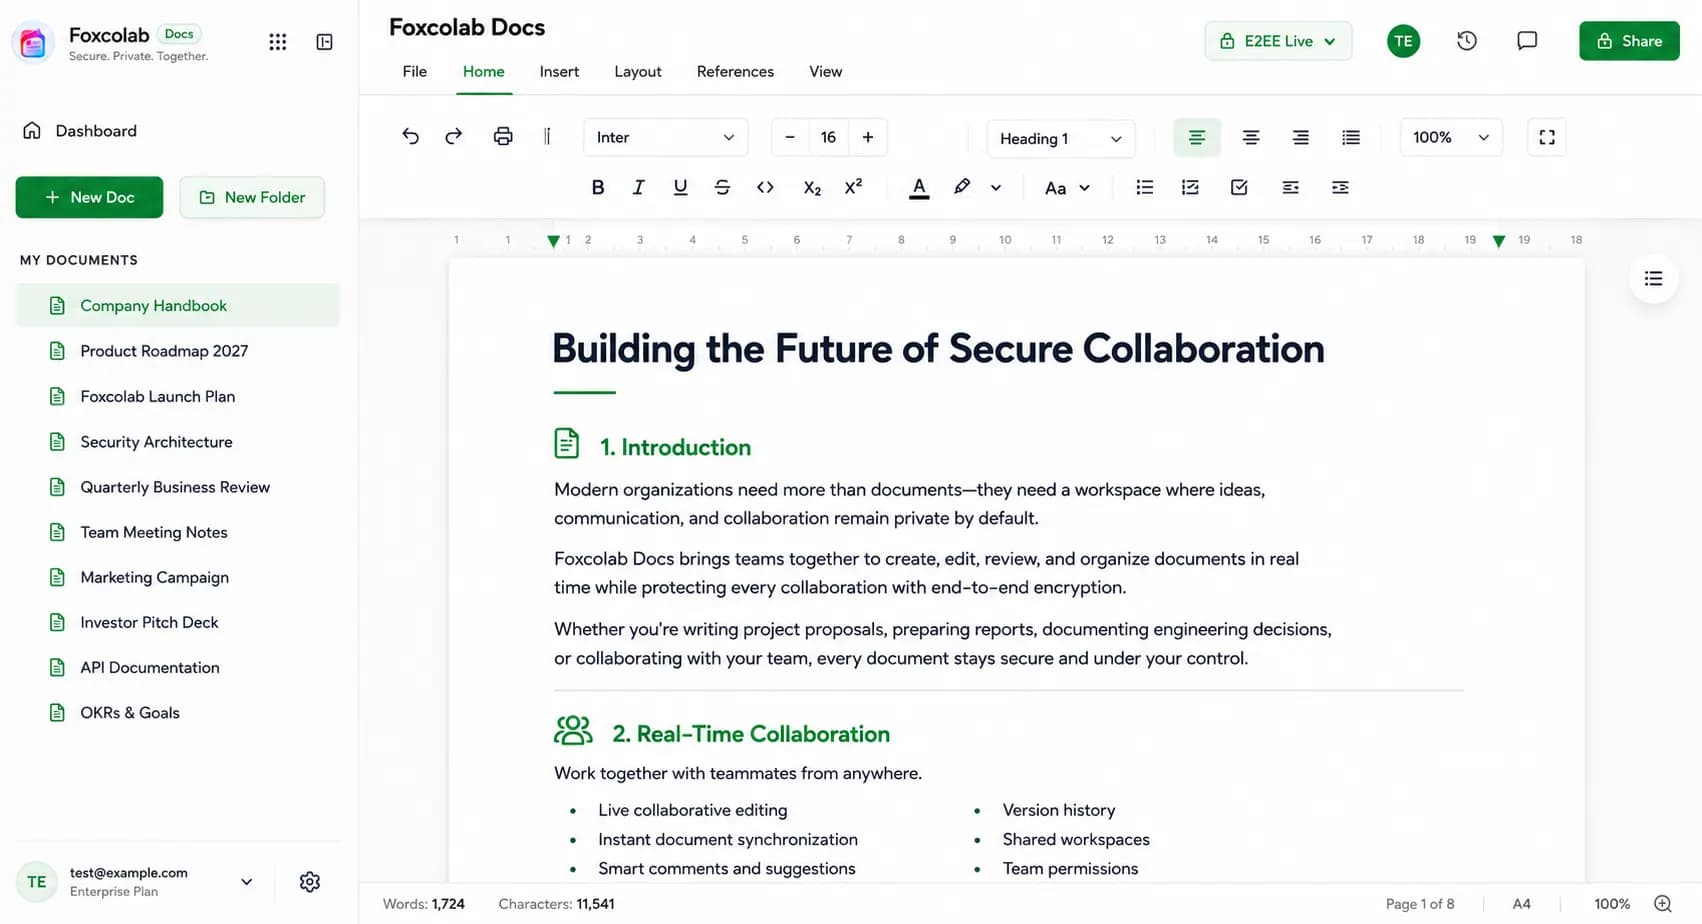Click the undo arrow icon

(x=410, y=137)
